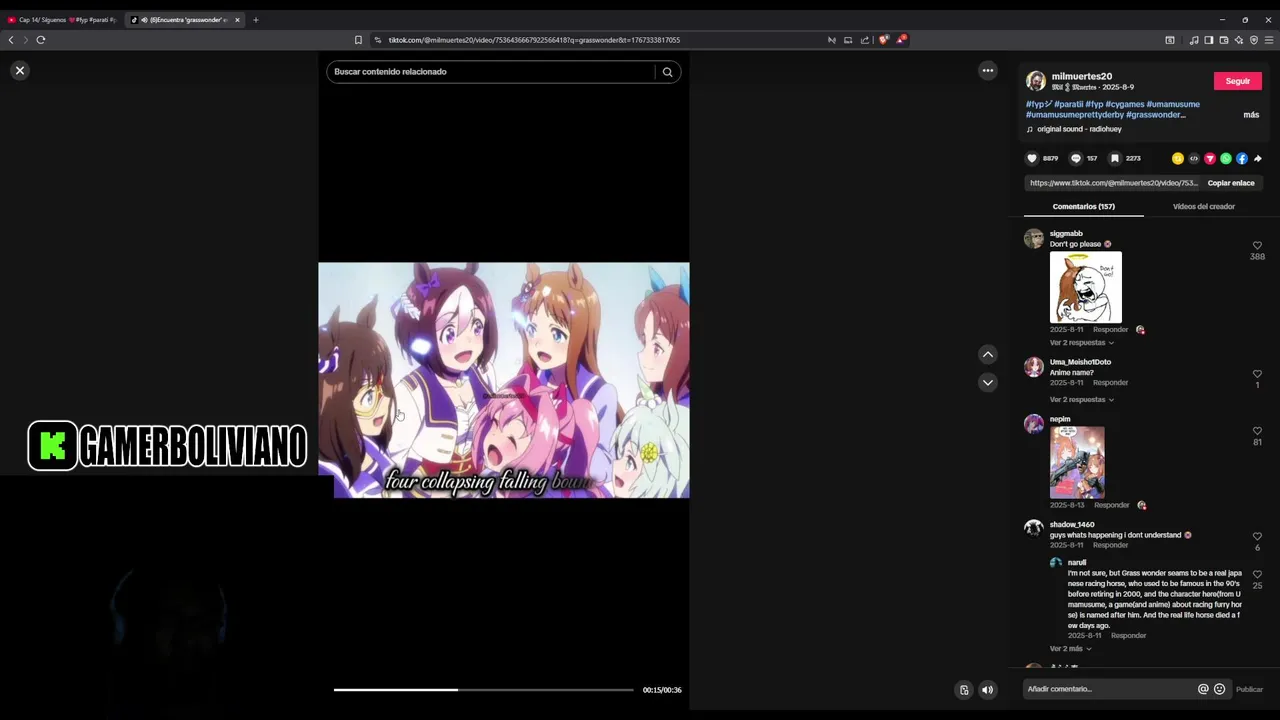Close the TikTok browser tab

(x=237, y=20)
